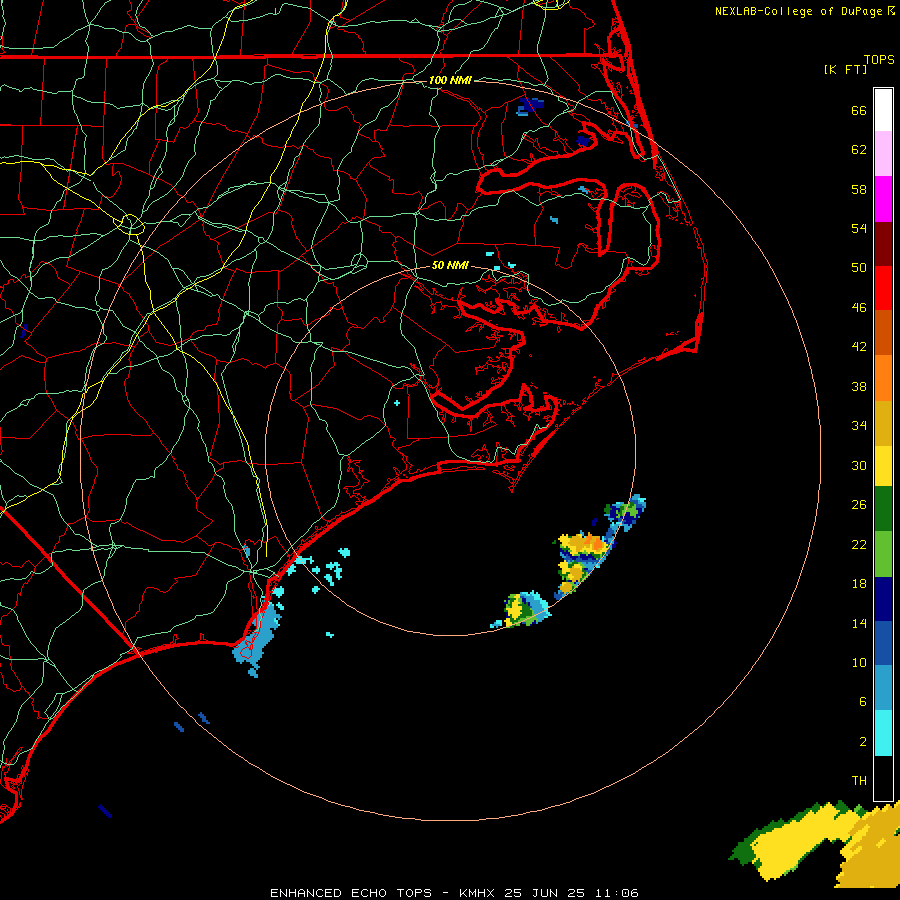Image resolution: width=900 pixels, height=900 pixels.
Task: Click the 30 value on the legend scale
Action: 859,465
